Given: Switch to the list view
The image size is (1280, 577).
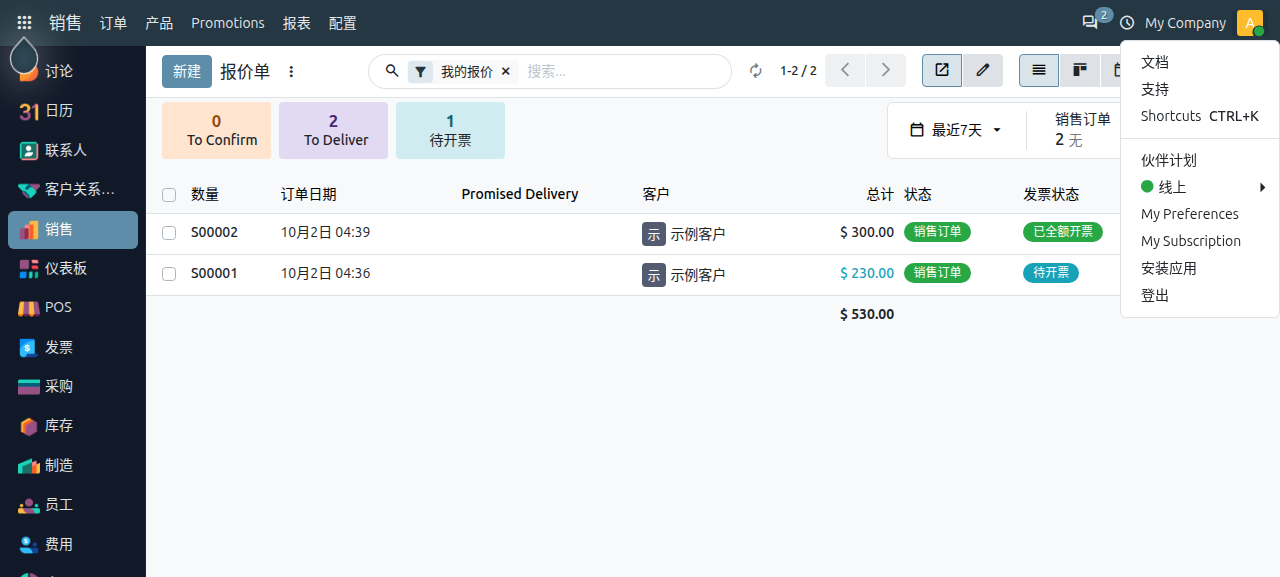Looking at the screenshot, I should (1039, 71).
